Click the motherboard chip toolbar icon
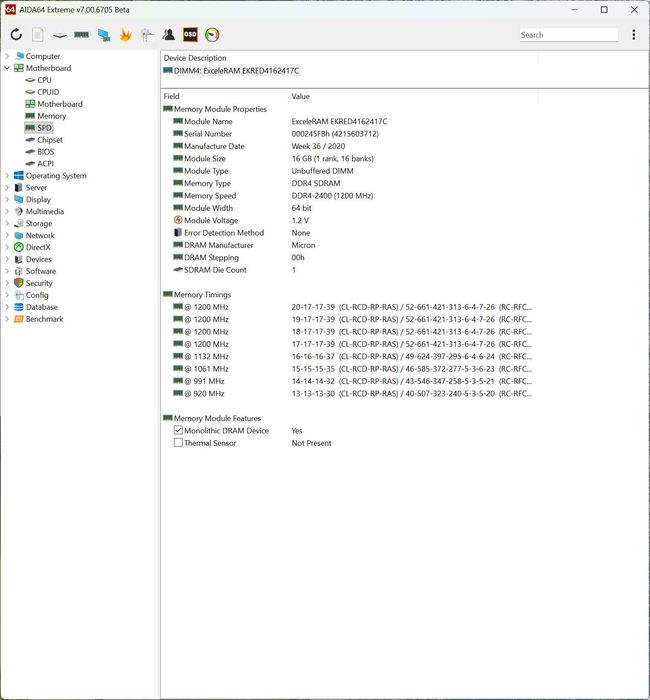Image resolution: width=650 pixels, height=700 pixels. pos(59,35)
